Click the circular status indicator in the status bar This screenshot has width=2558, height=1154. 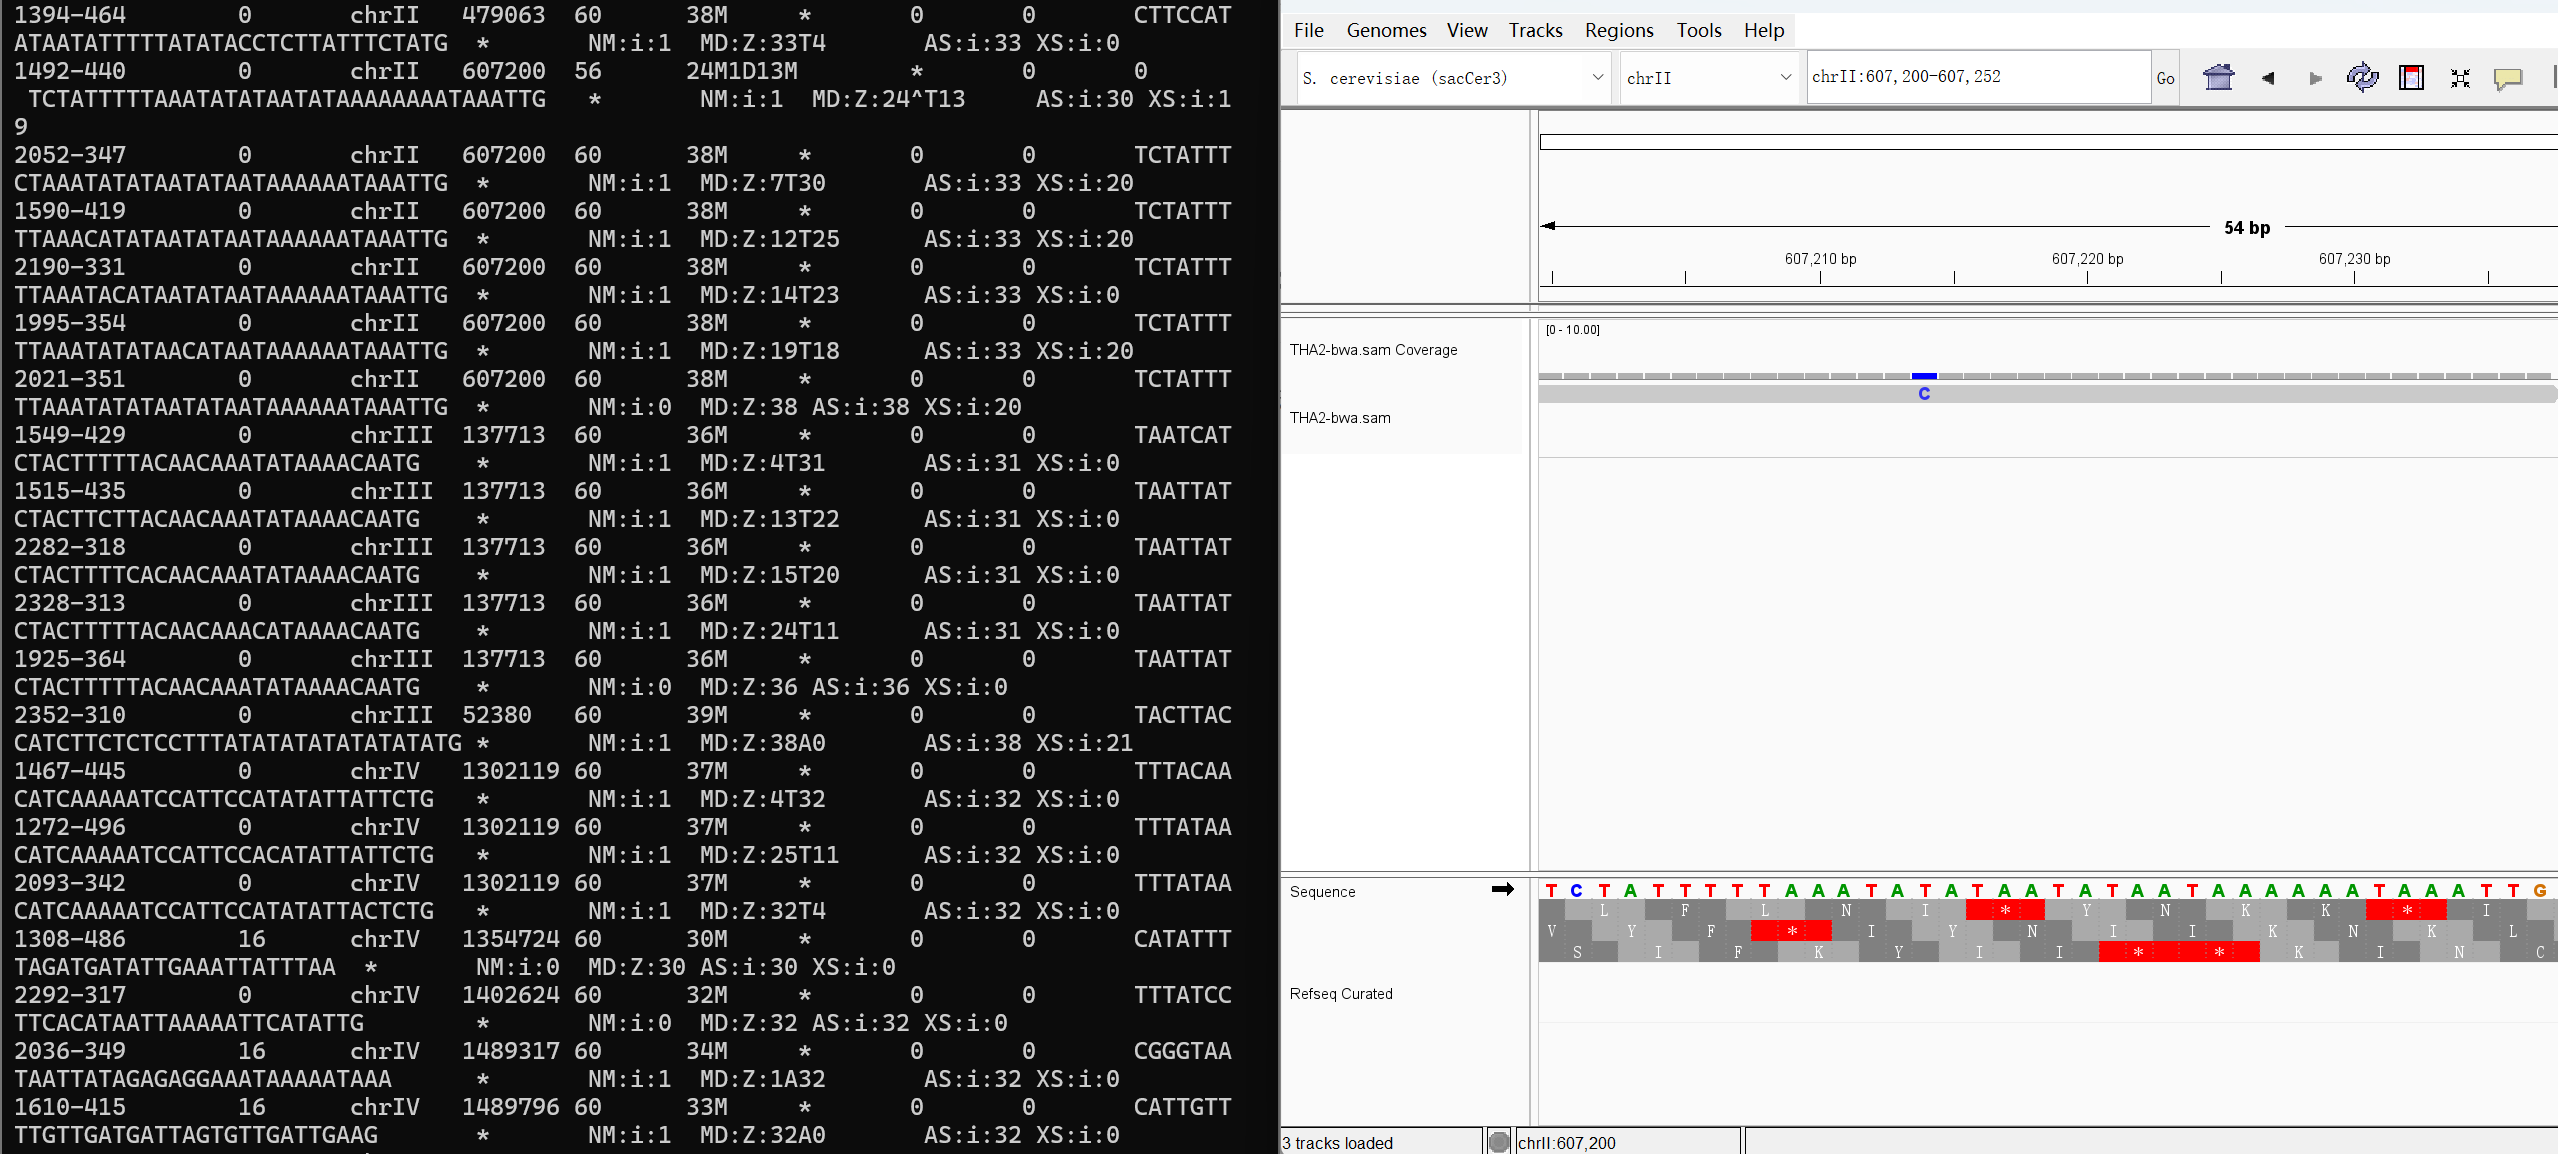1497,1141
